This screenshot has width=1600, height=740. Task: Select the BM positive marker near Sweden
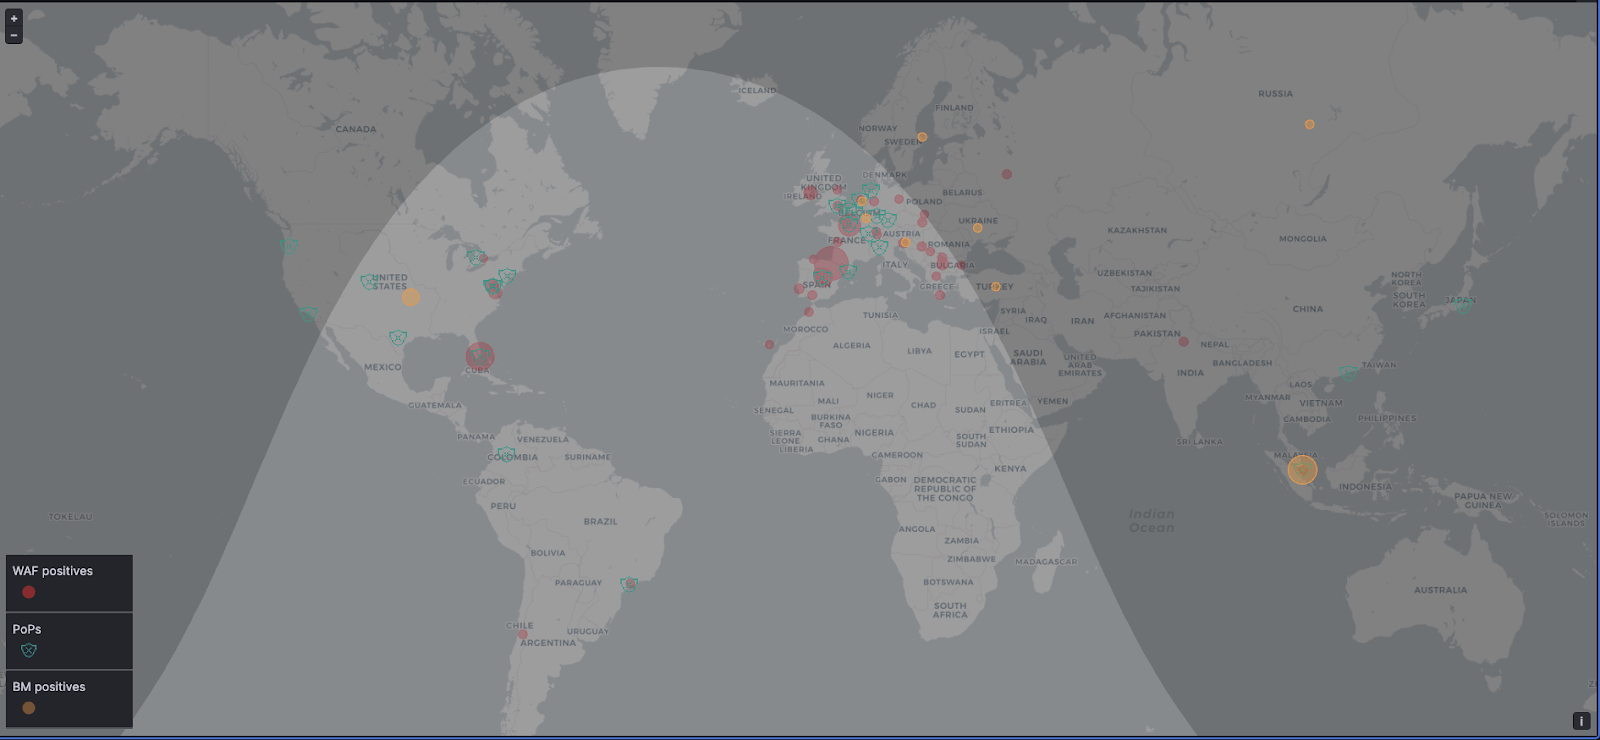click(922, 137)
